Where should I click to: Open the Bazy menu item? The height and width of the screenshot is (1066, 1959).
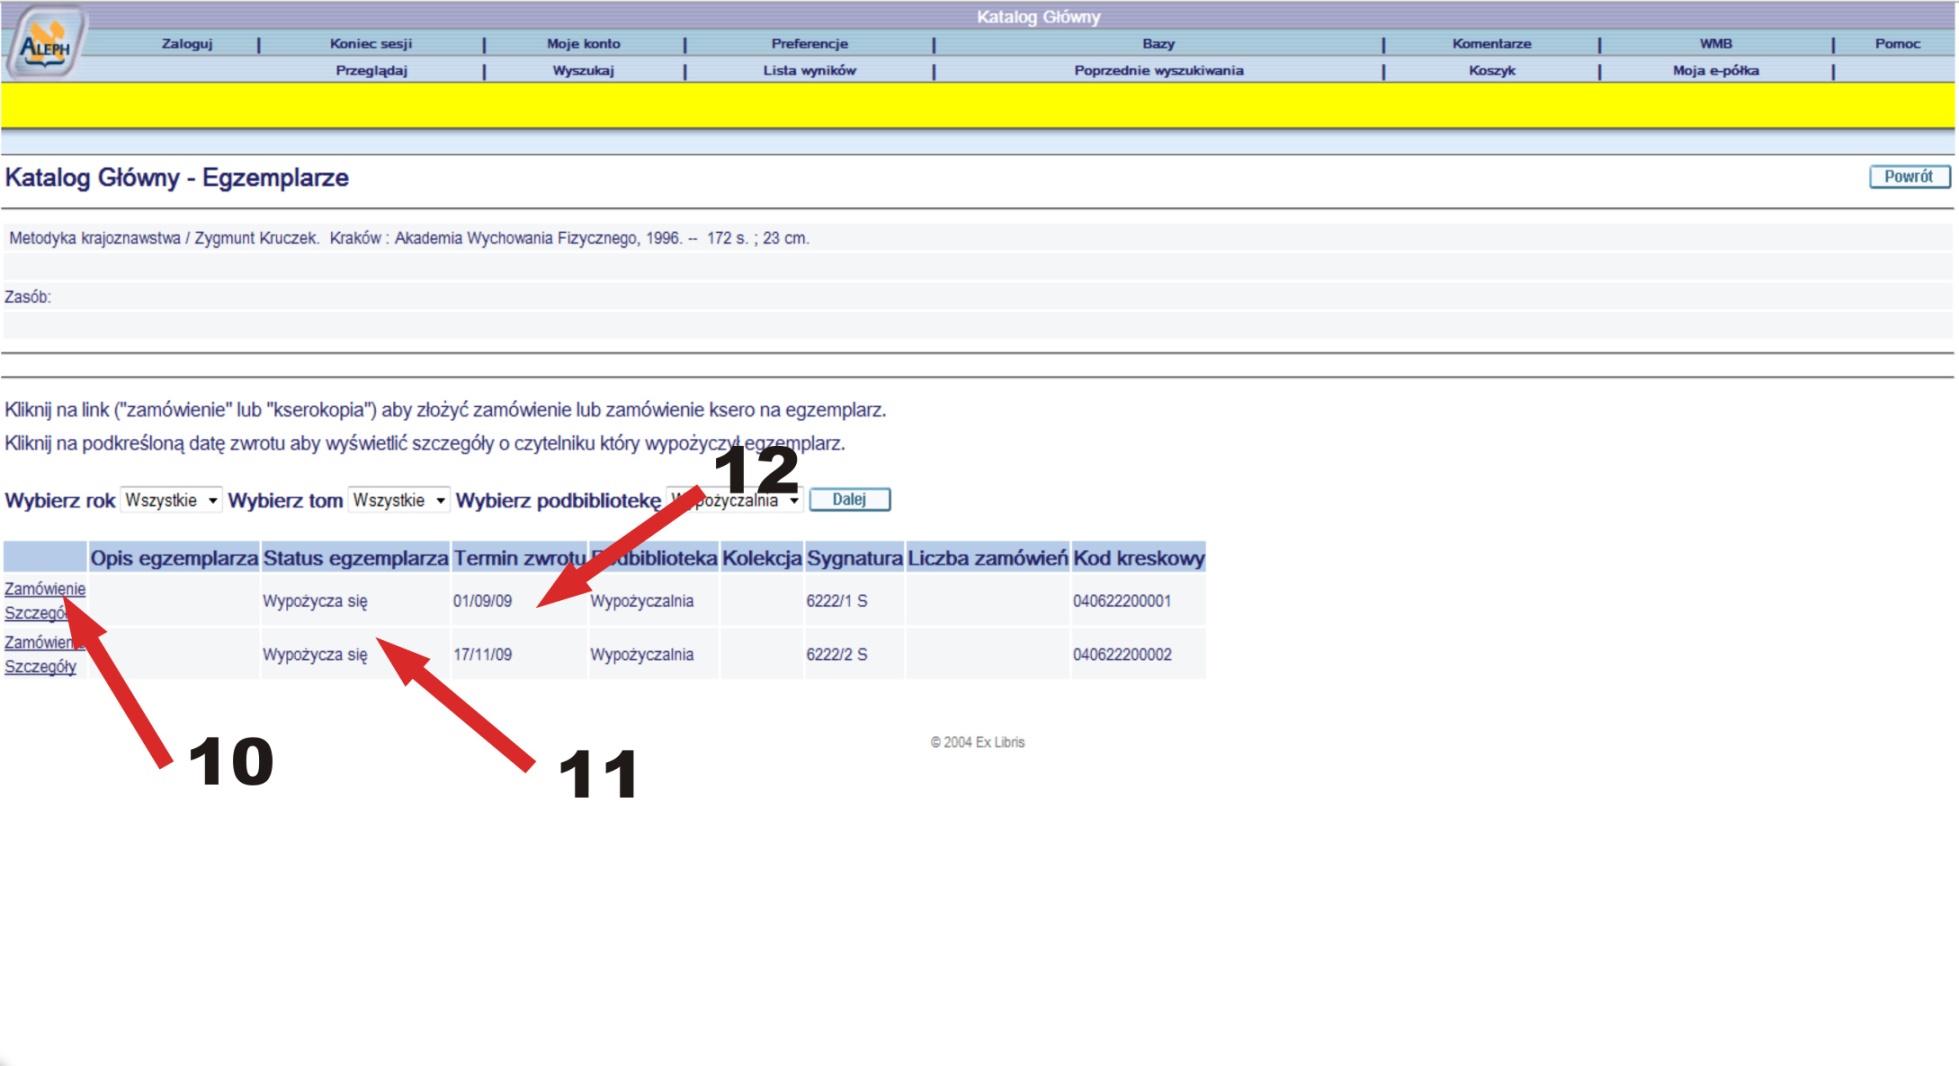1158,43
